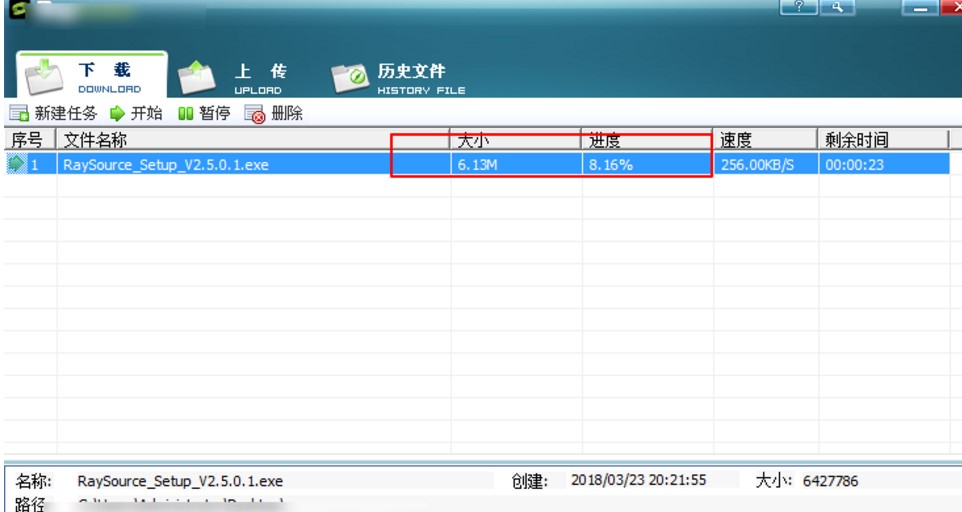Click the history file folder icon
Image resolution: width=962 pixels, height=512 pixels.
click(349, 78)
